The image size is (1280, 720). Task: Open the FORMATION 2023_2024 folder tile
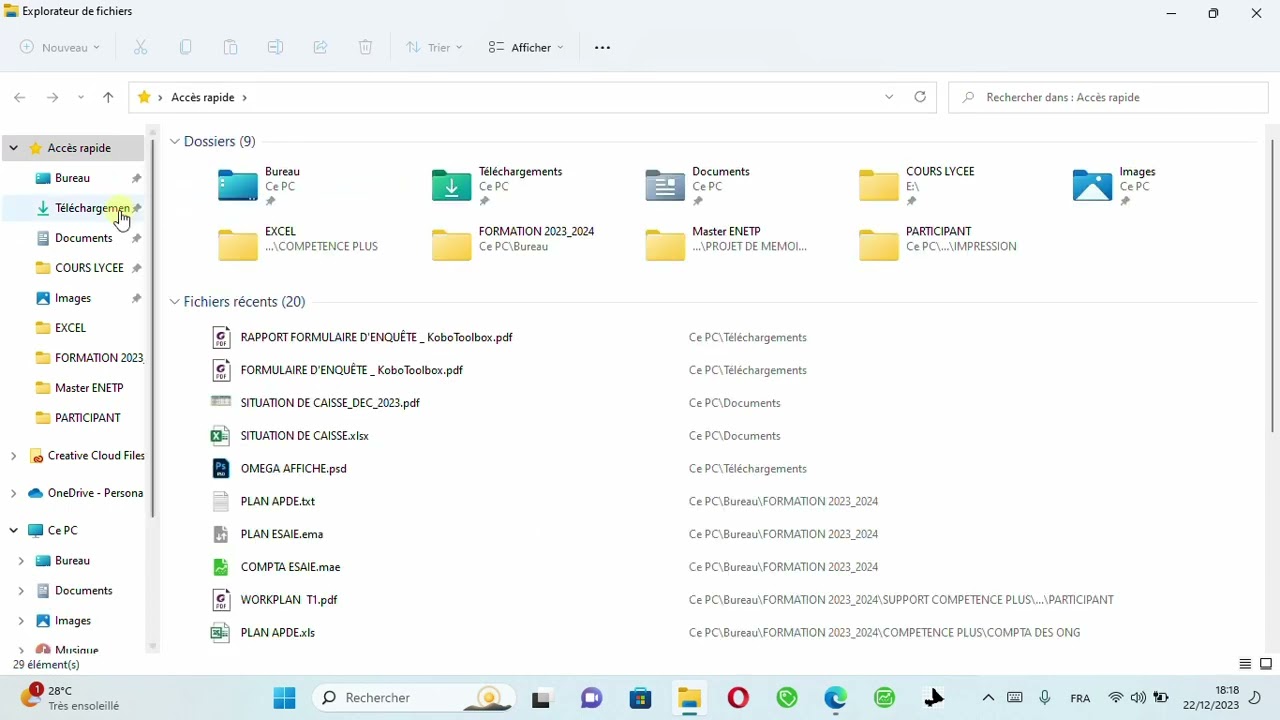click(513, 244)
